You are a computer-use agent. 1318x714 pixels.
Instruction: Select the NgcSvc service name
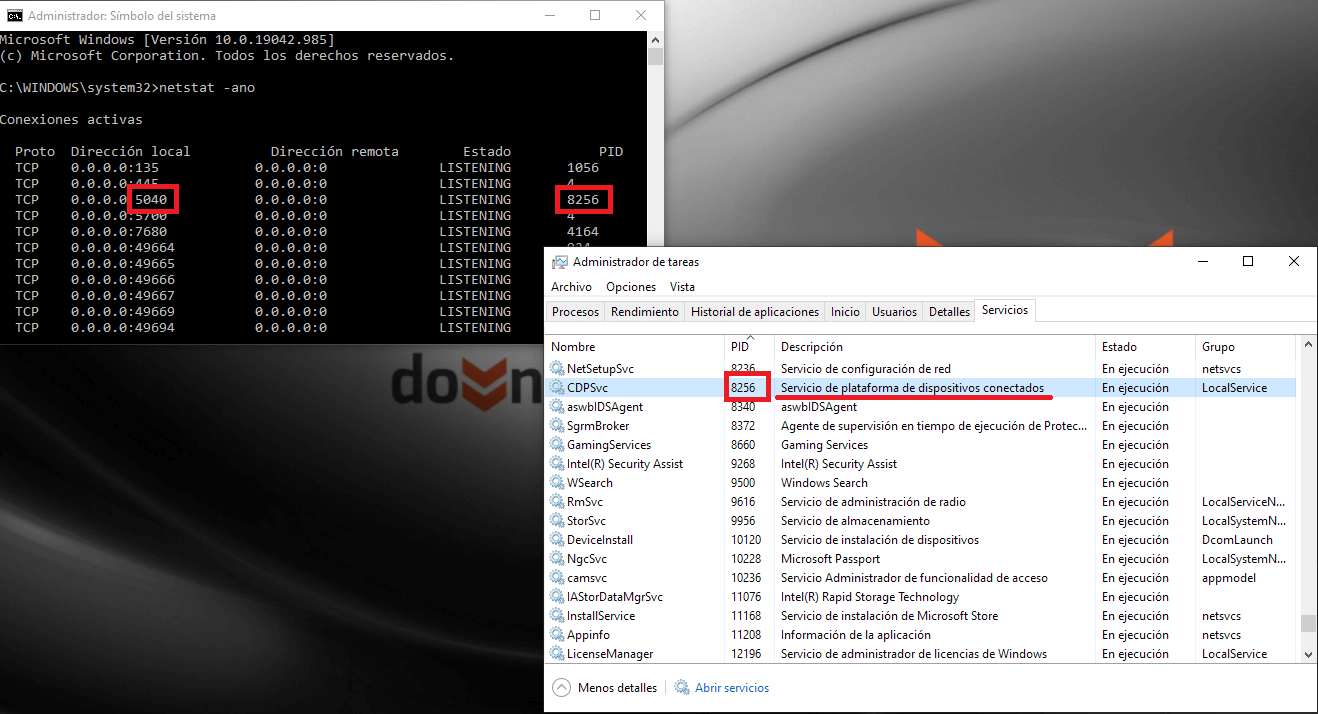[x=587, y=559]
